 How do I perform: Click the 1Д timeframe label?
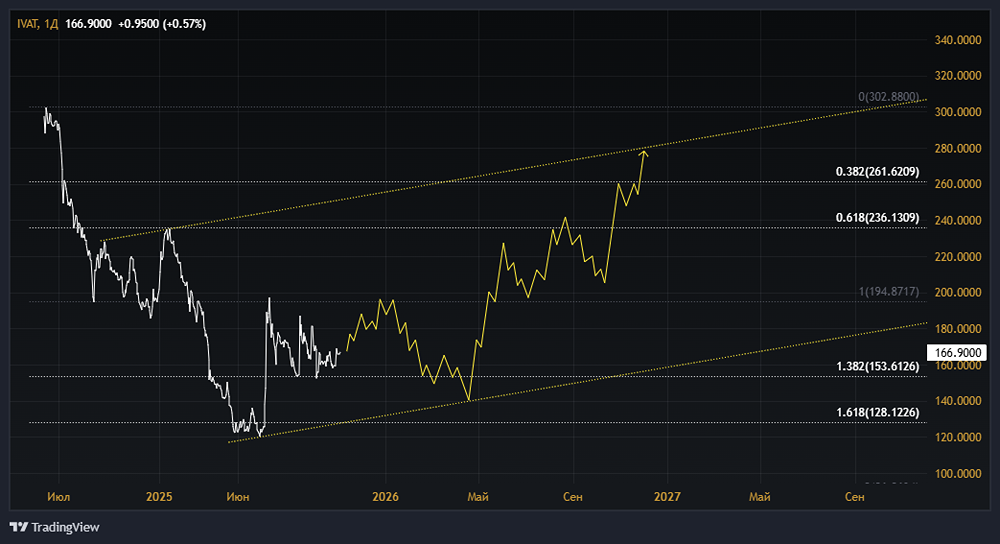point(51,24)
